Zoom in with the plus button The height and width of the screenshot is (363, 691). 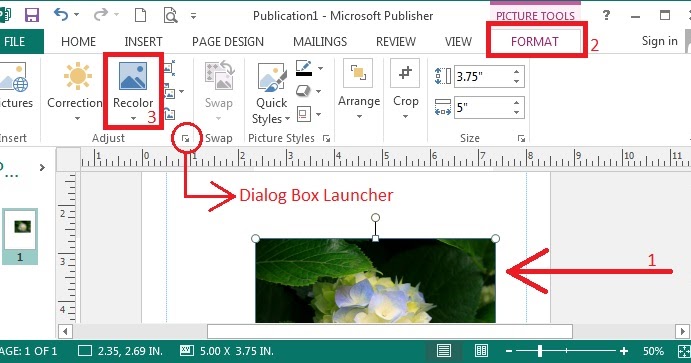[624, 351]
